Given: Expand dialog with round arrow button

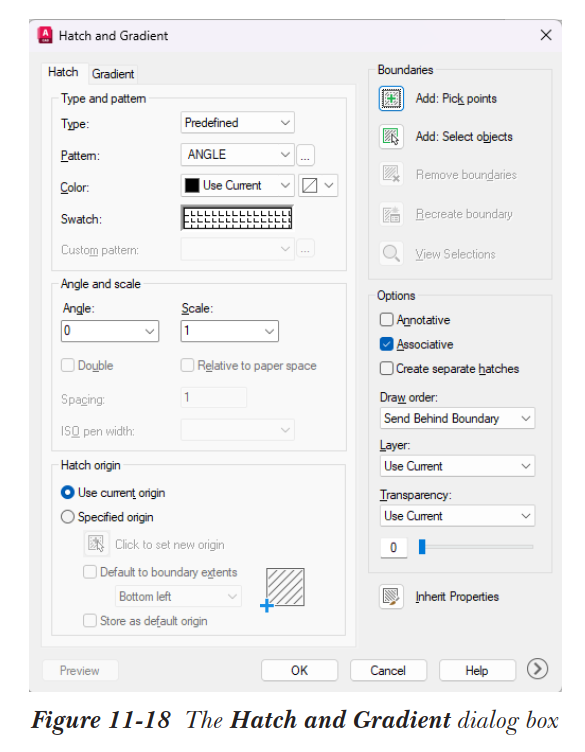Looking at the screenshot, I should coord(537,669).
